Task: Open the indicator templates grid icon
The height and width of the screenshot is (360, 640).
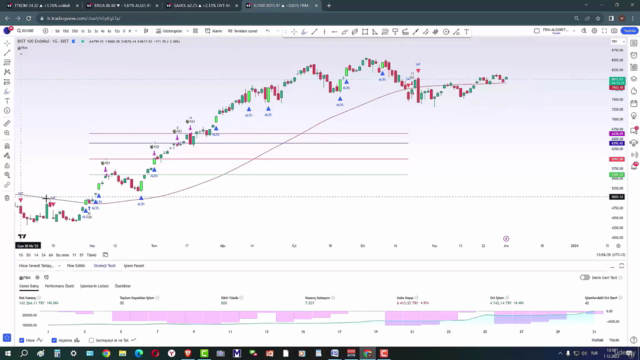Action: [196, 31]
